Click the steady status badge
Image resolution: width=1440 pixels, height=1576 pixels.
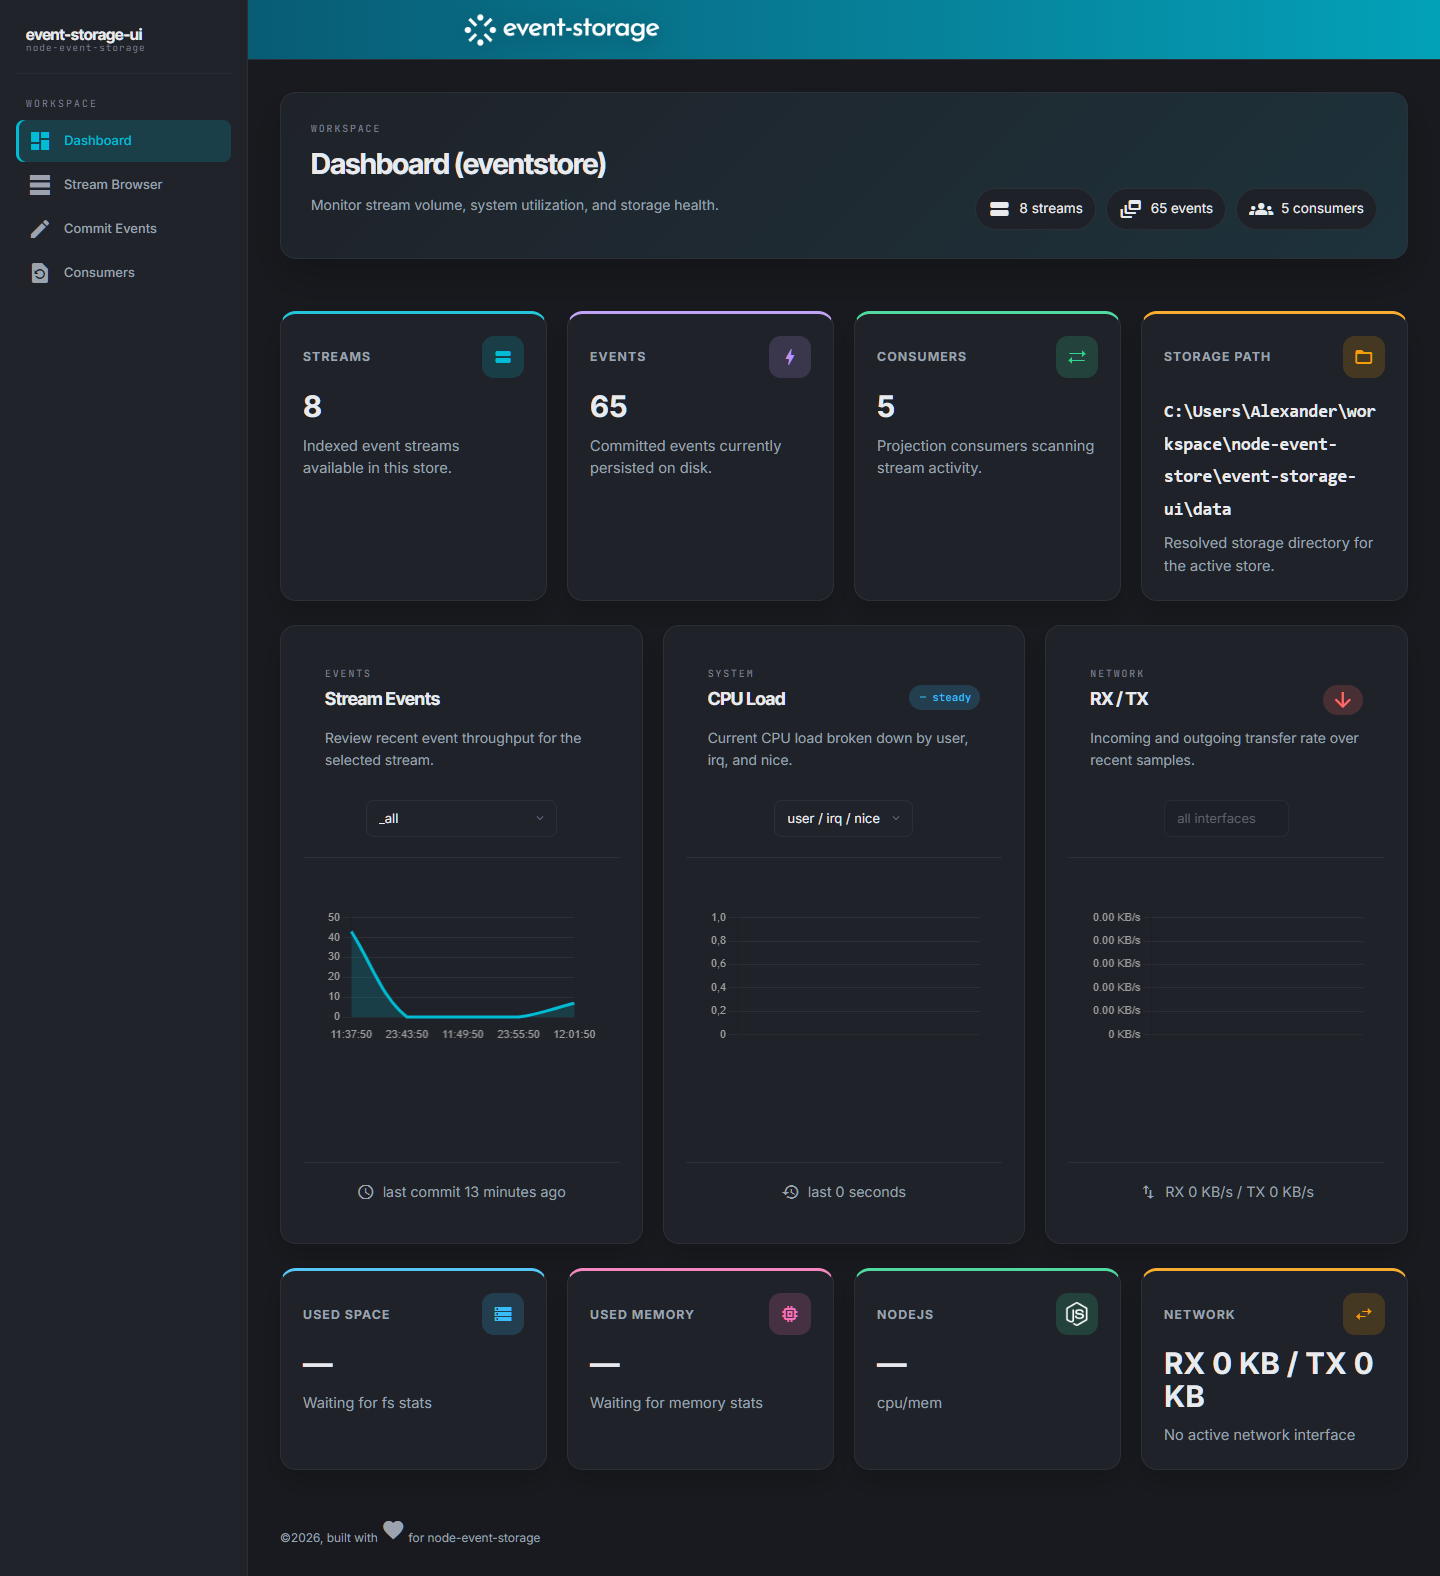tap(944, 698)
